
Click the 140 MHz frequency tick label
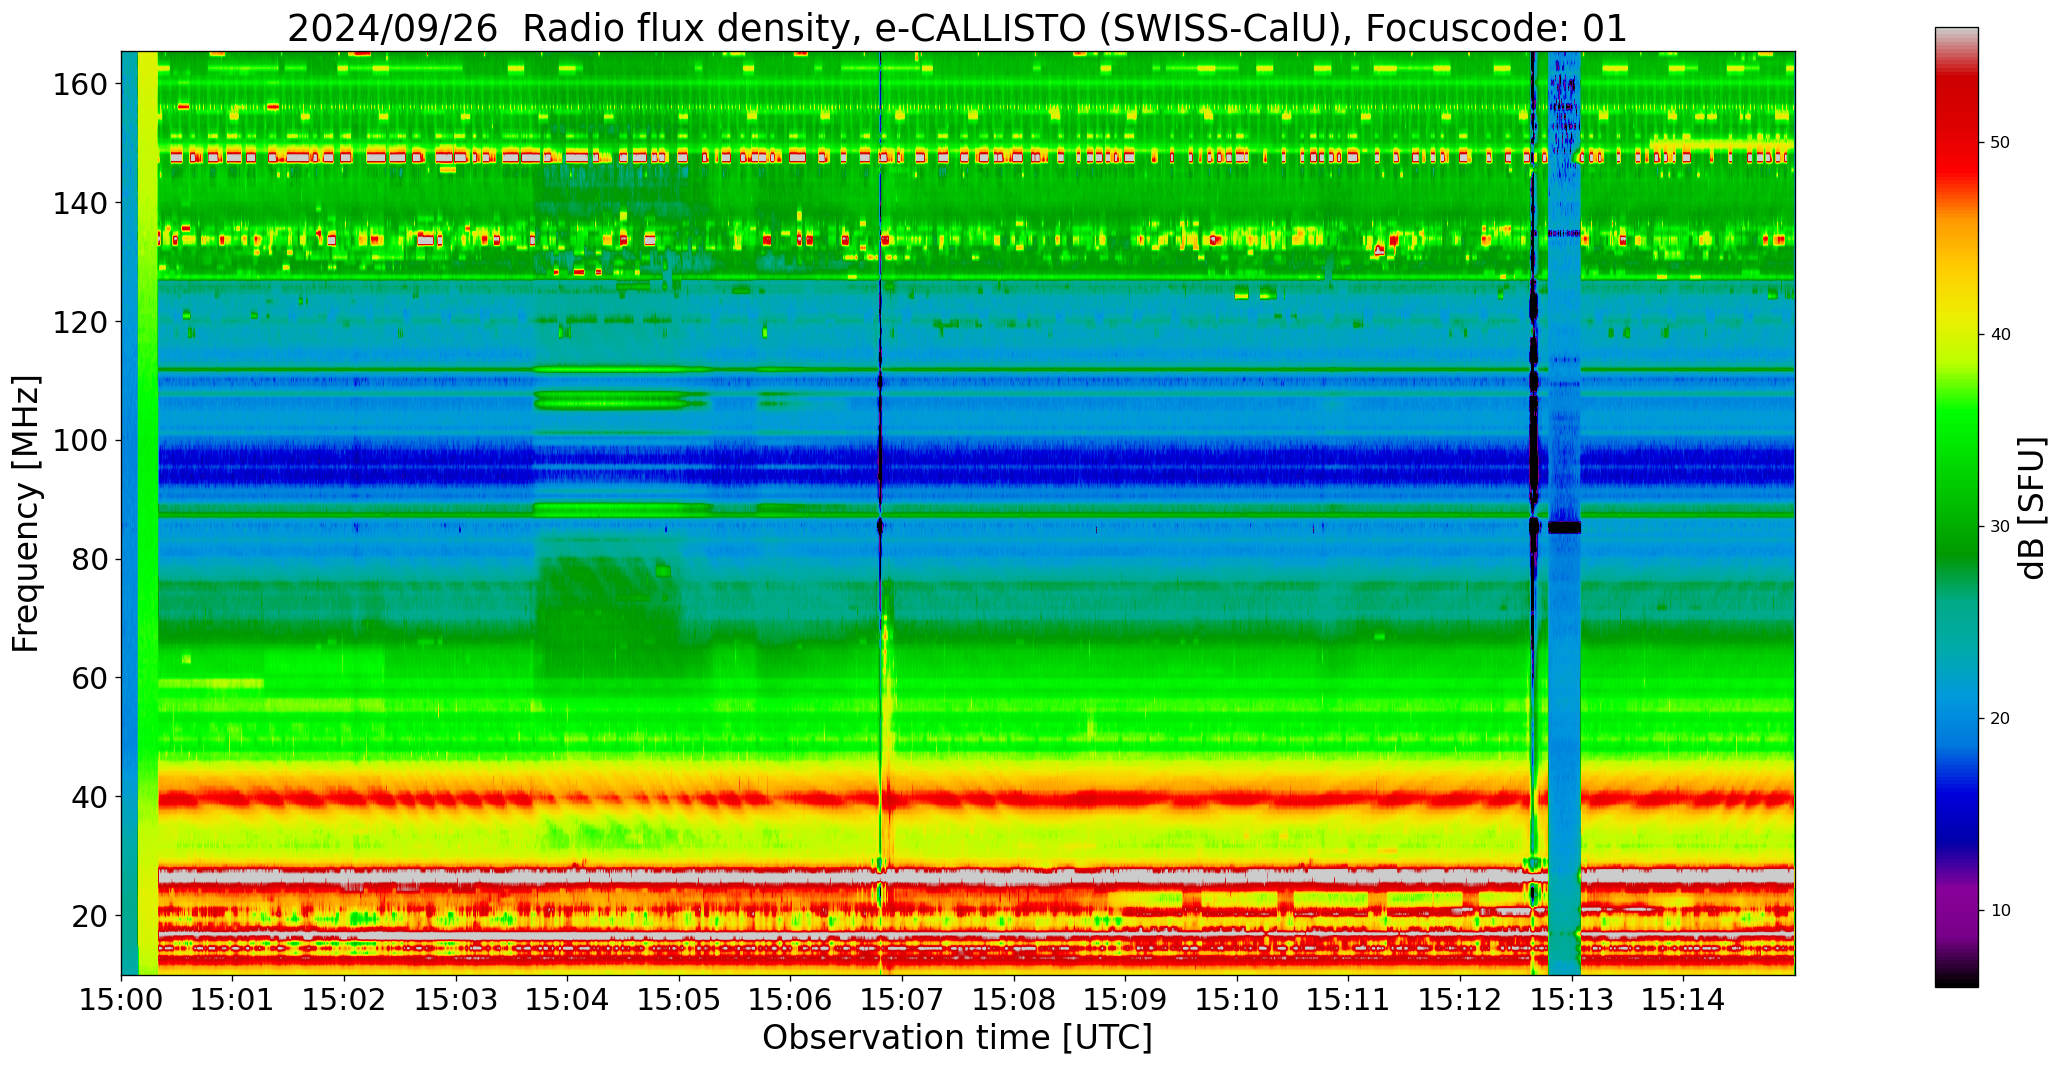point(80,203)
